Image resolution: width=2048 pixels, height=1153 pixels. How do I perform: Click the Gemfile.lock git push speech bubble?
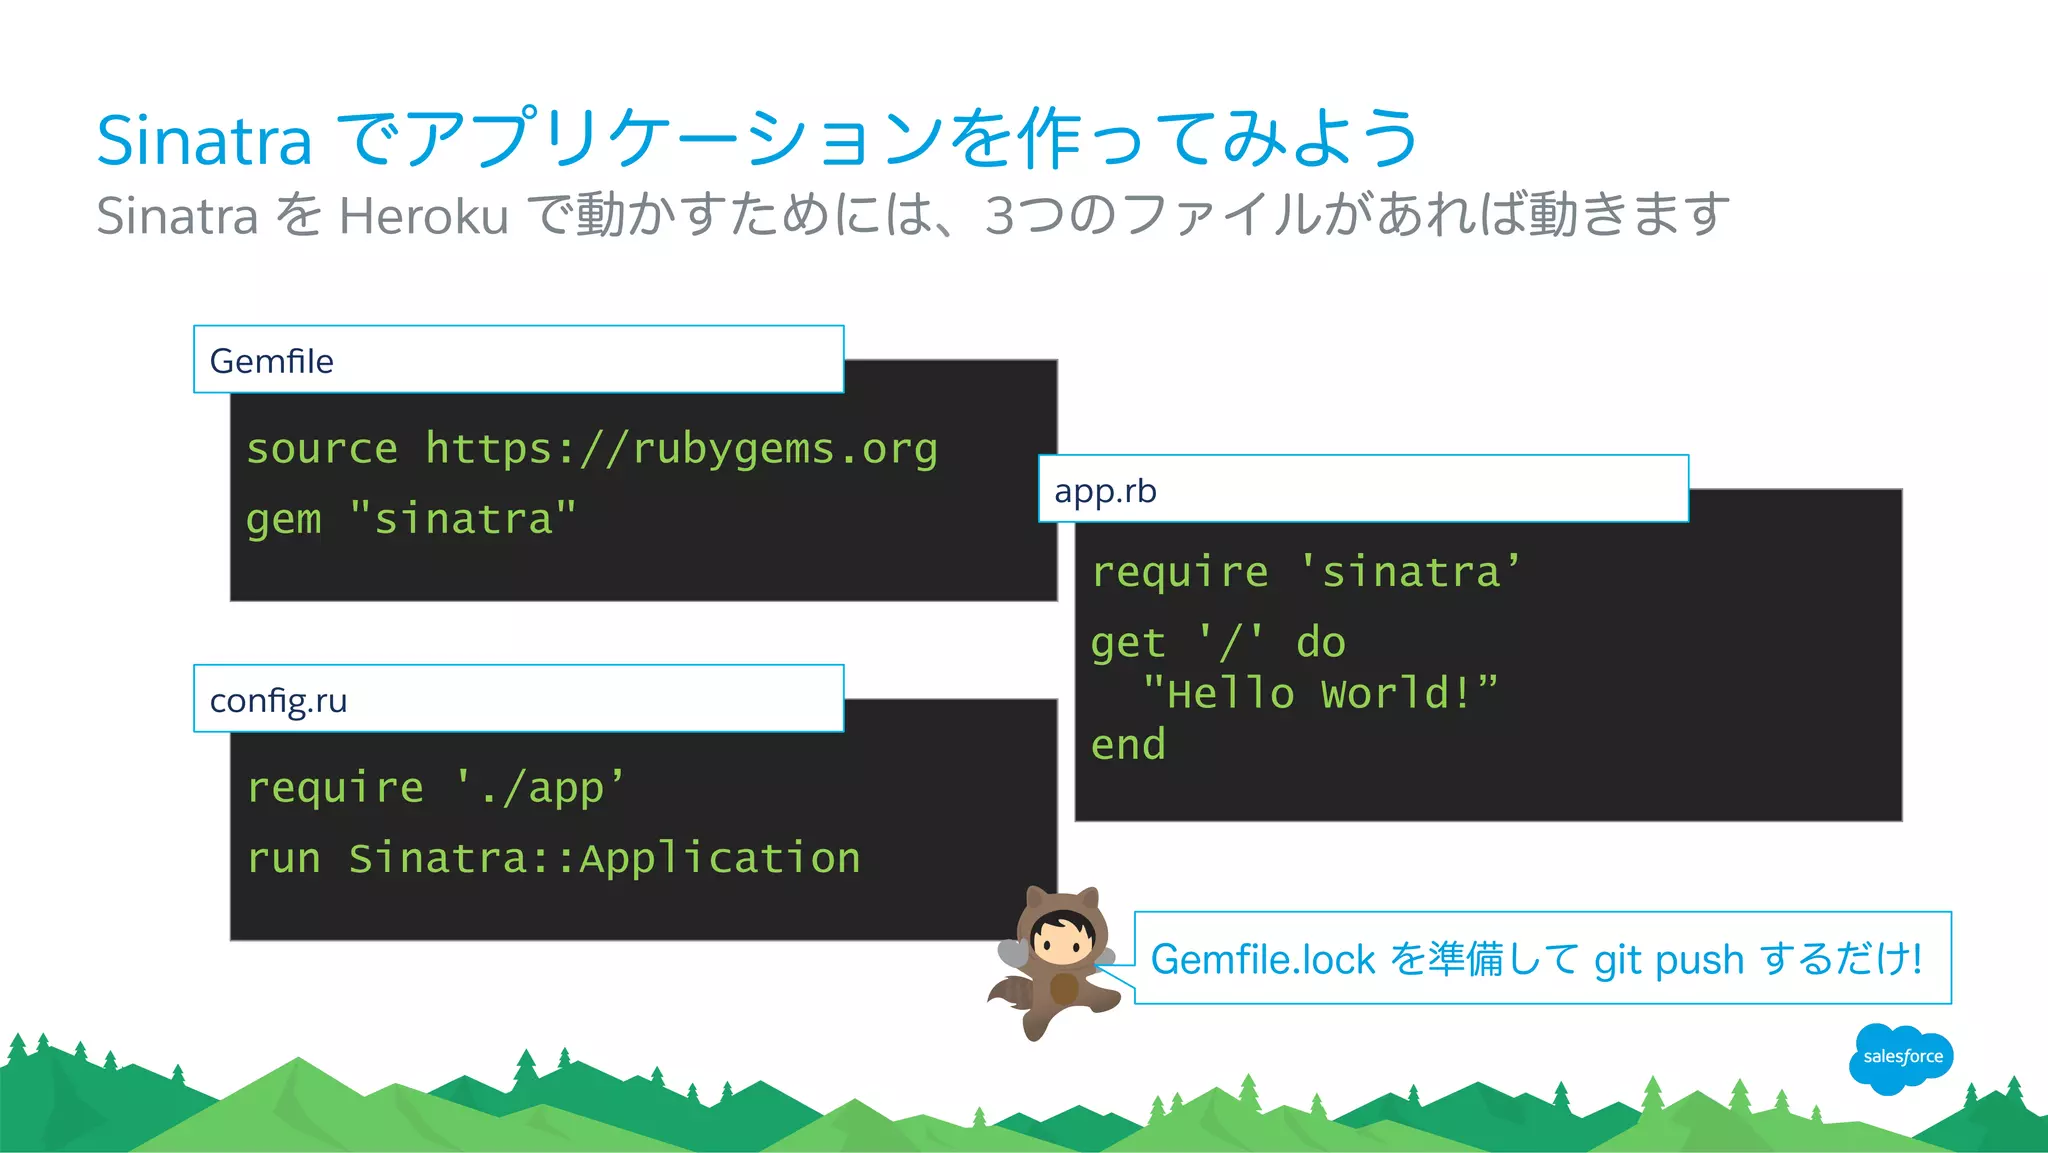pos(1542,958)
